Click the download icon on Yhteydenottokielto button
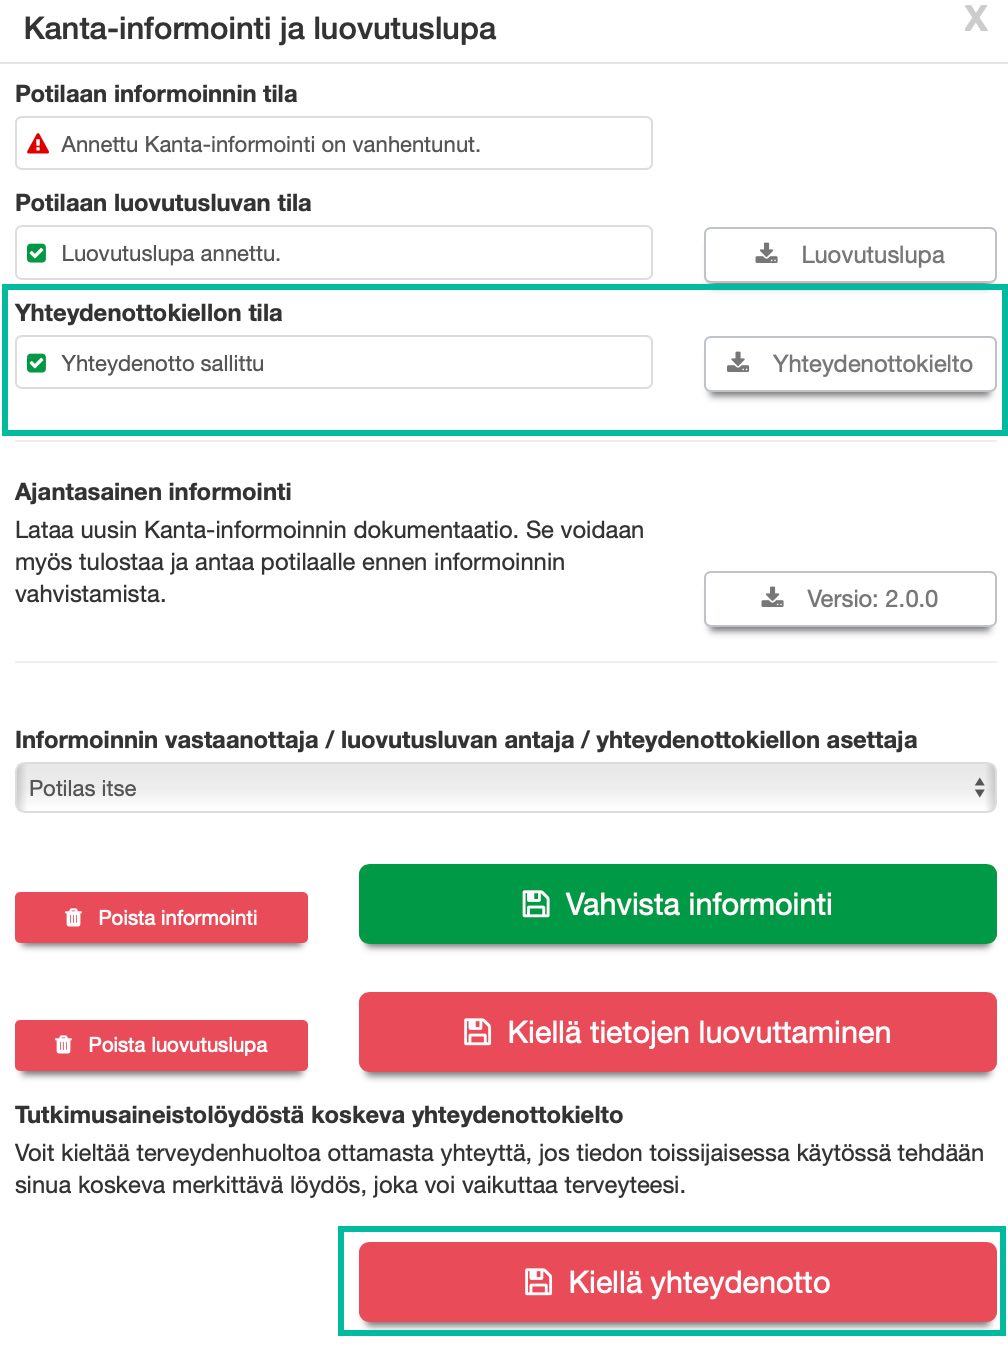The width and height of the screenshot is (1008, 1356). point(739,363)
